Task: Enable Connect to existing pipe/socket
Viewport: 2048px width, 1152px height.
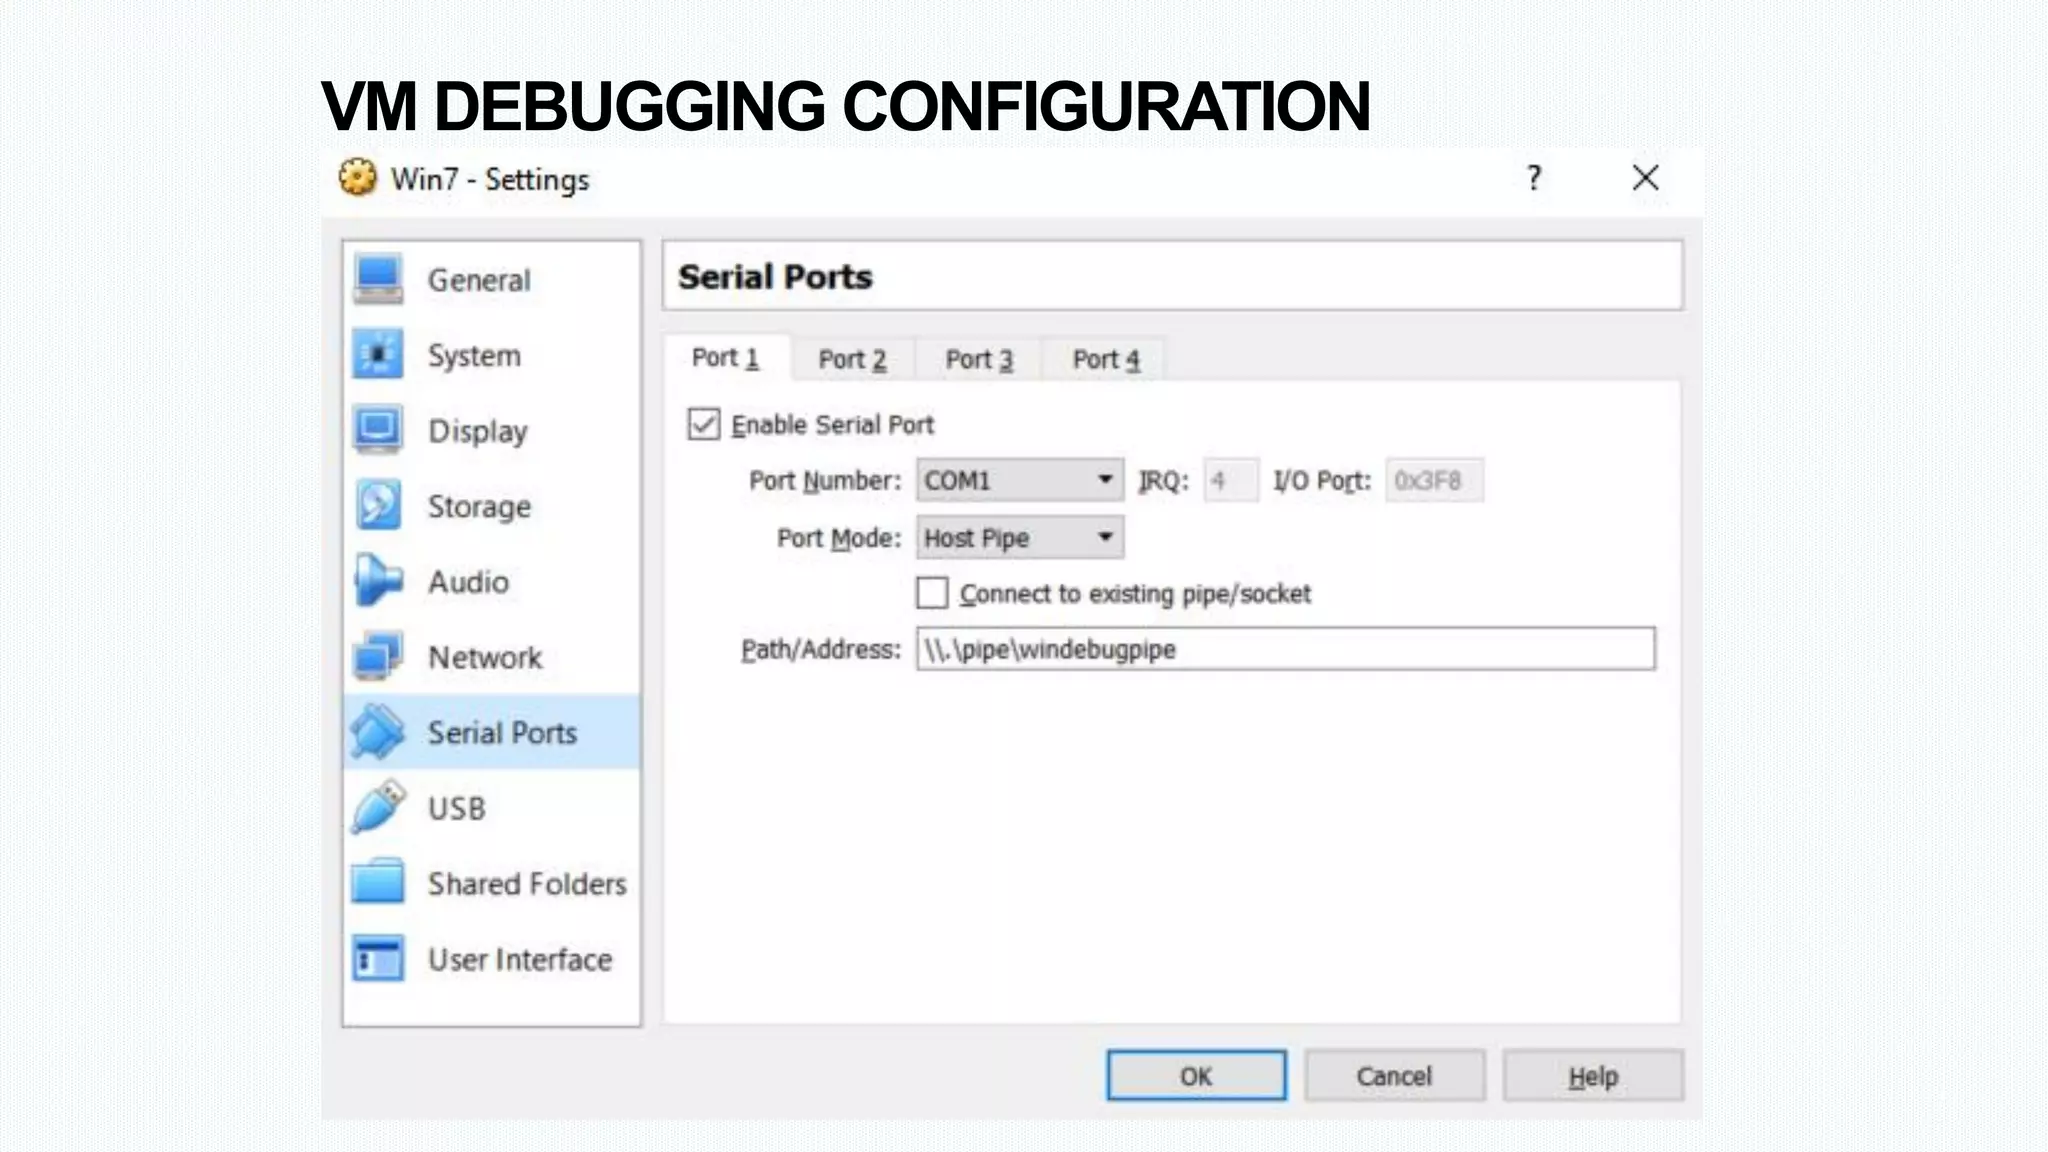Action: click(932, 593)
